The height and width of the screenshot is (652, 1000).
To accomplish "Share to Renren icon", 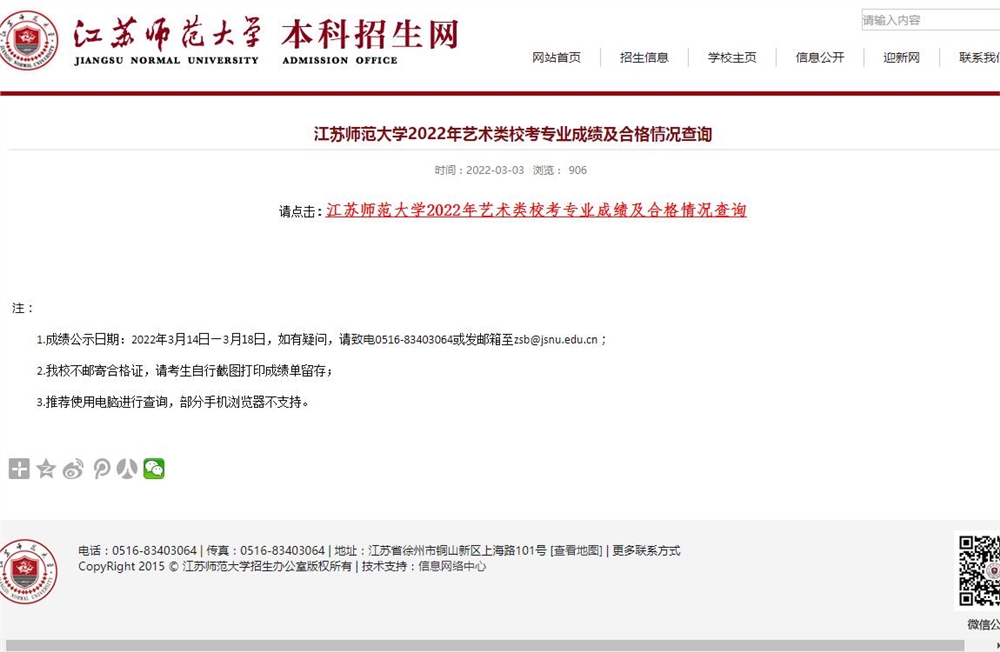I will tap(128, 469).
